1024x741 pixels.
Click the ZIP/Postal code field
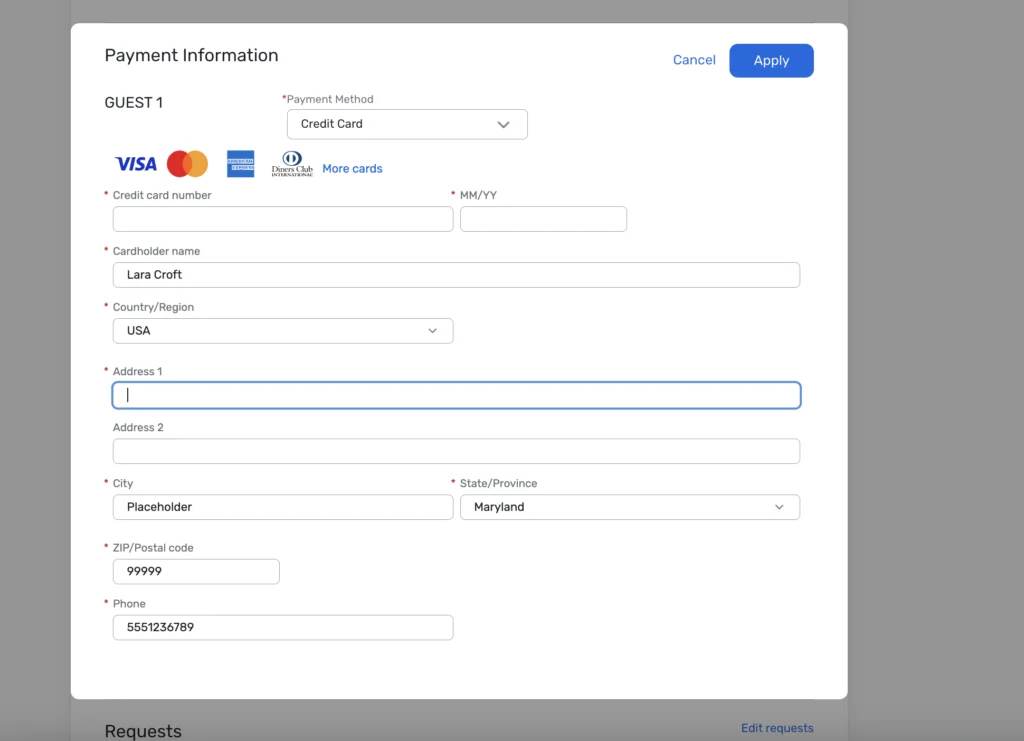coord(196,571)
